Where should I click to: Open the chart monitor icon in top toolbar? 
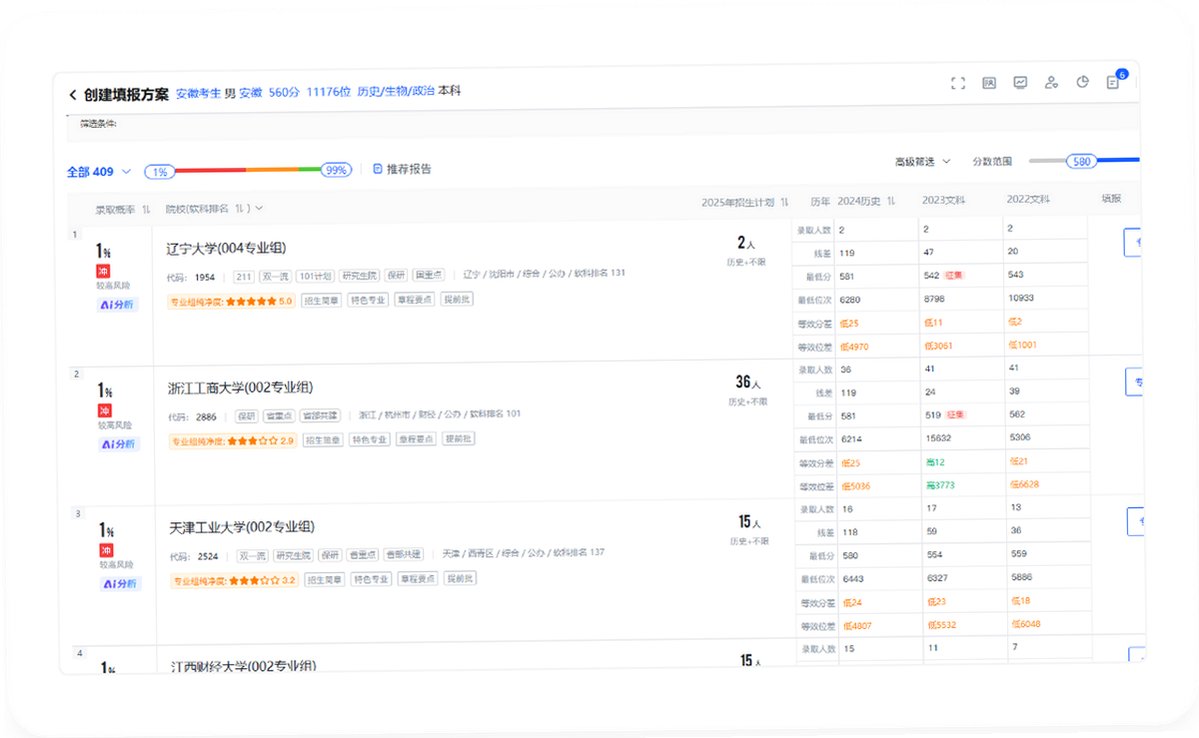[1020, 83]
